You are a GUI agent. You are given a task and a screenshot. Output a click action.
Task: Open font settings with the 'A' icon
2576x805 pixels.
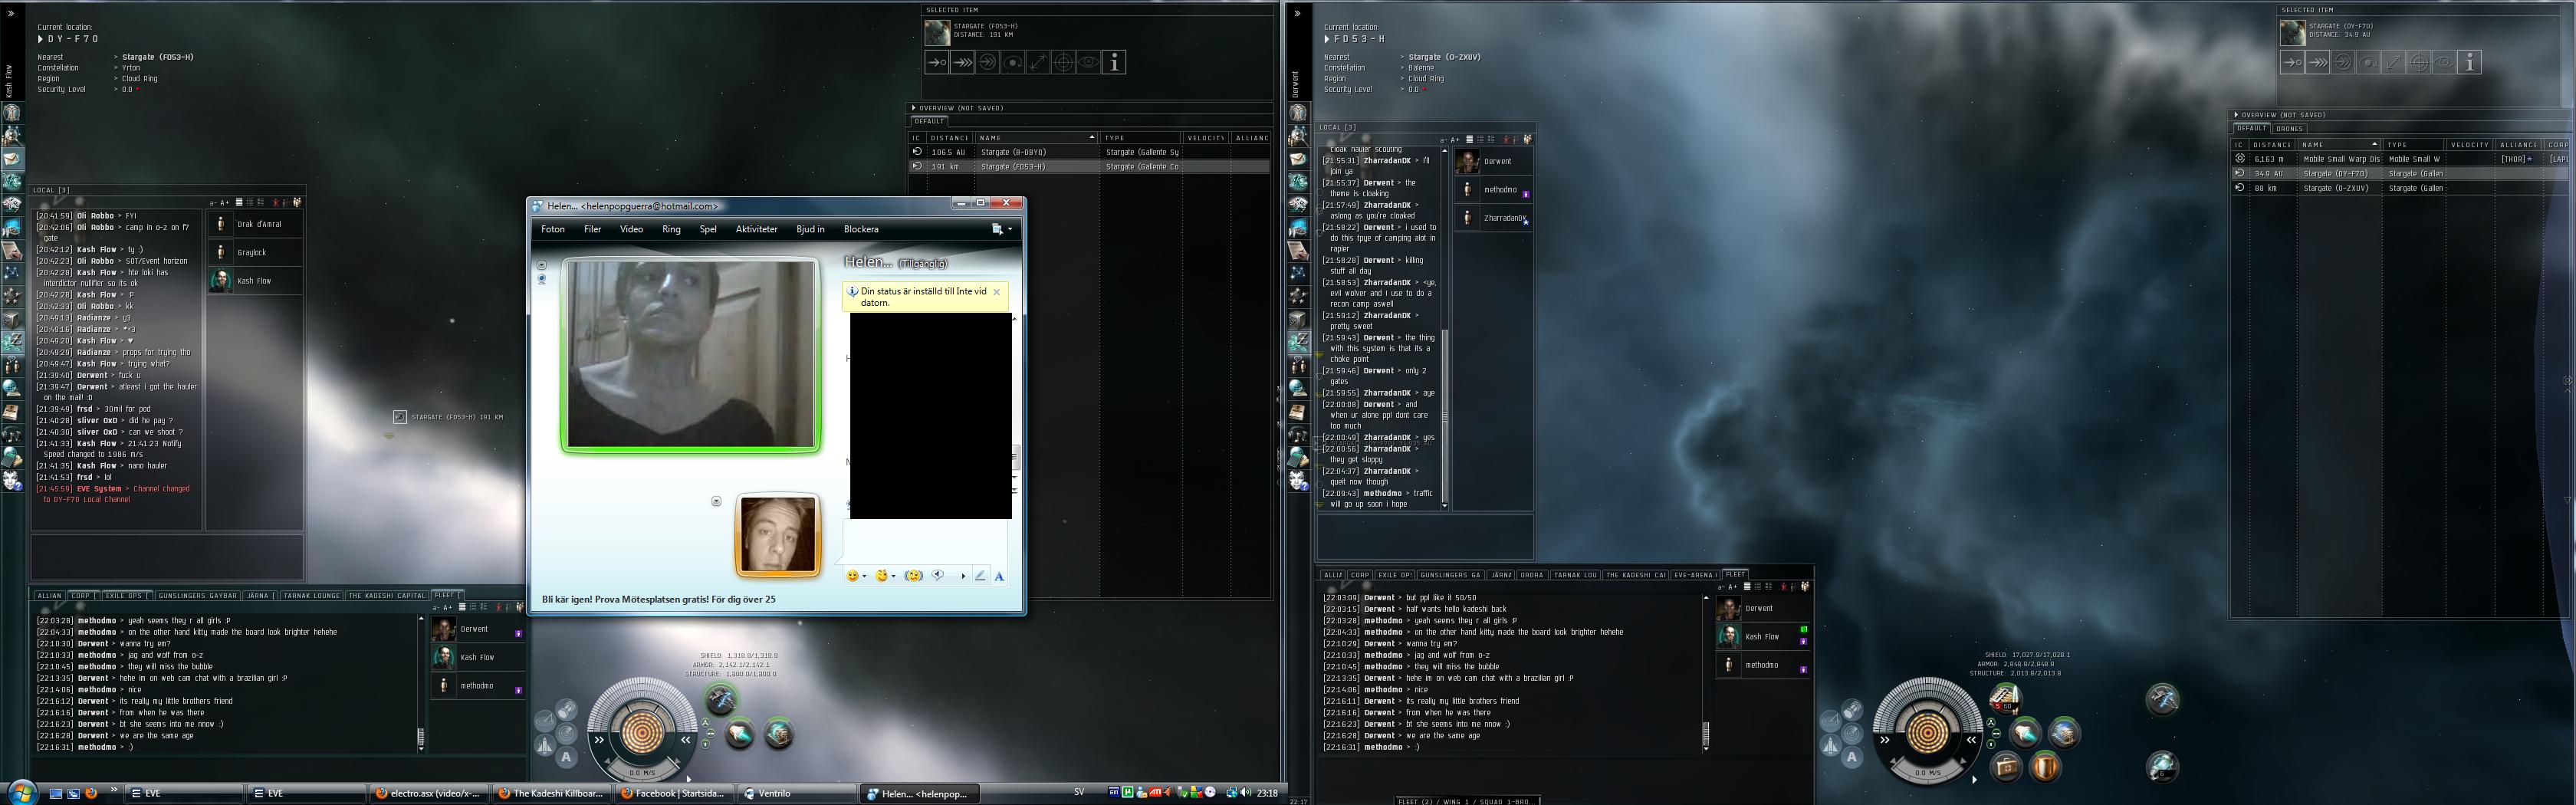coord(999,576)
